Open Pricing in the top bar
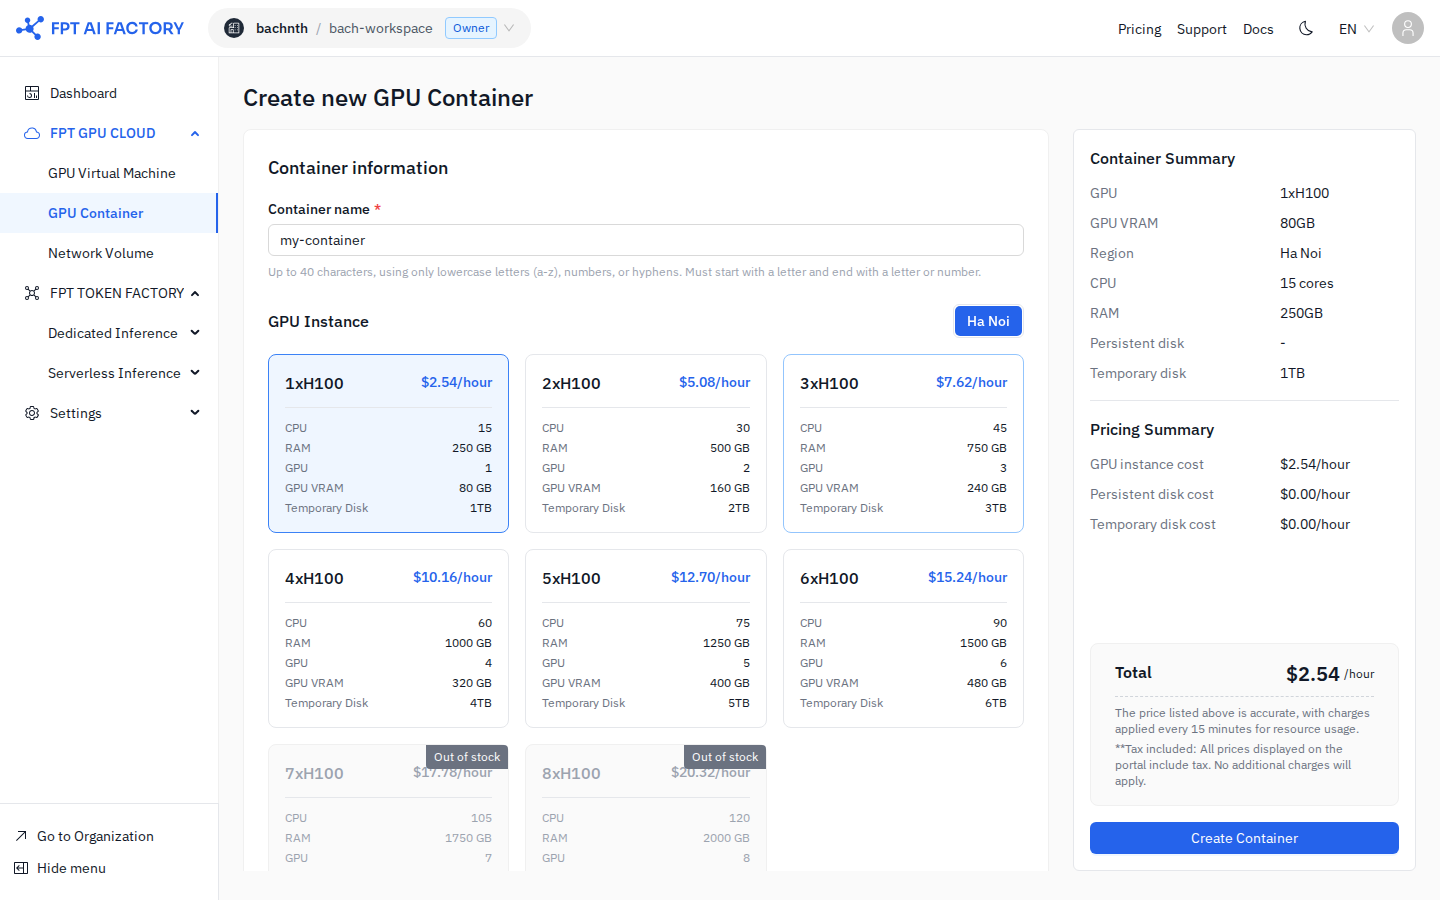 (x=1139, y=29)
